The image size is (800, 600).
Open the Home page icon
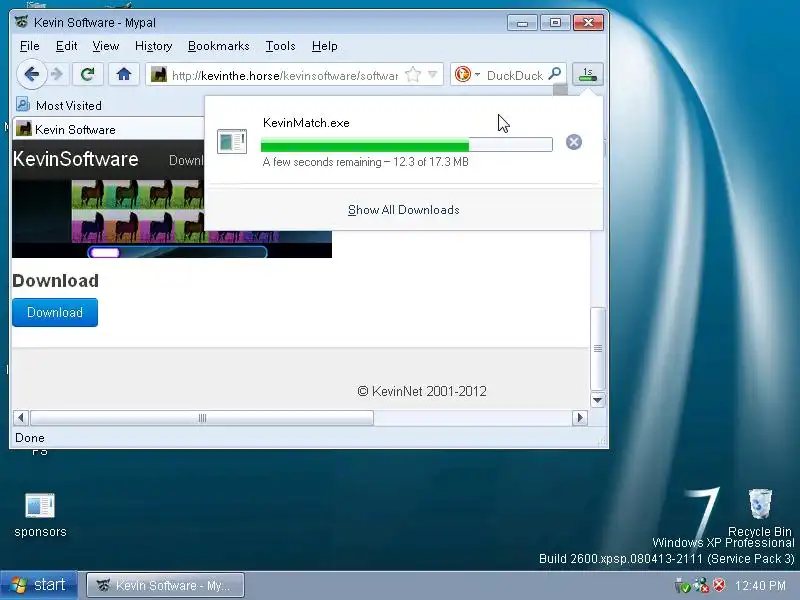(x=123, y=74)
